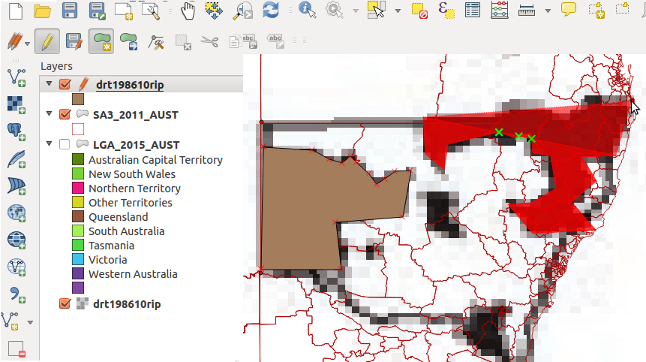Click the Remove Layer icon at sidebar bottom
Screen dimensions: 646x362
point(16,349)
